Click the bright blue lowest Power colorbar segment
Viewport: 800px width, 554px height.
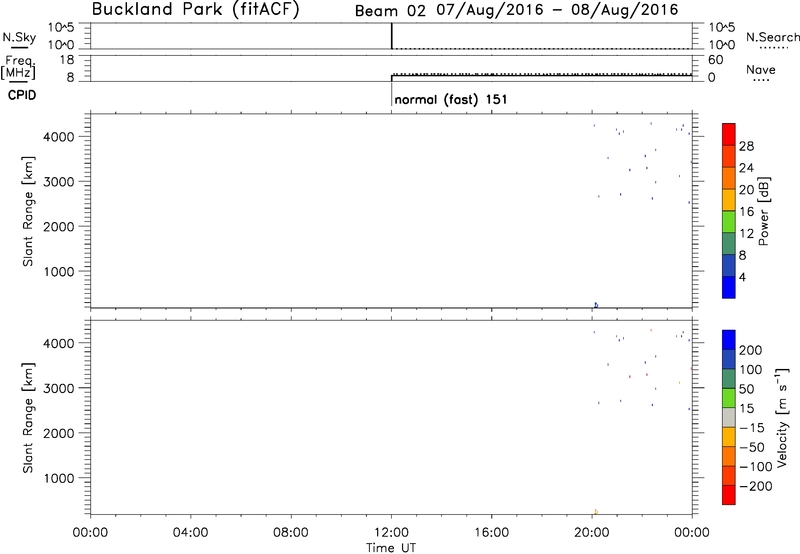(729, 287)
